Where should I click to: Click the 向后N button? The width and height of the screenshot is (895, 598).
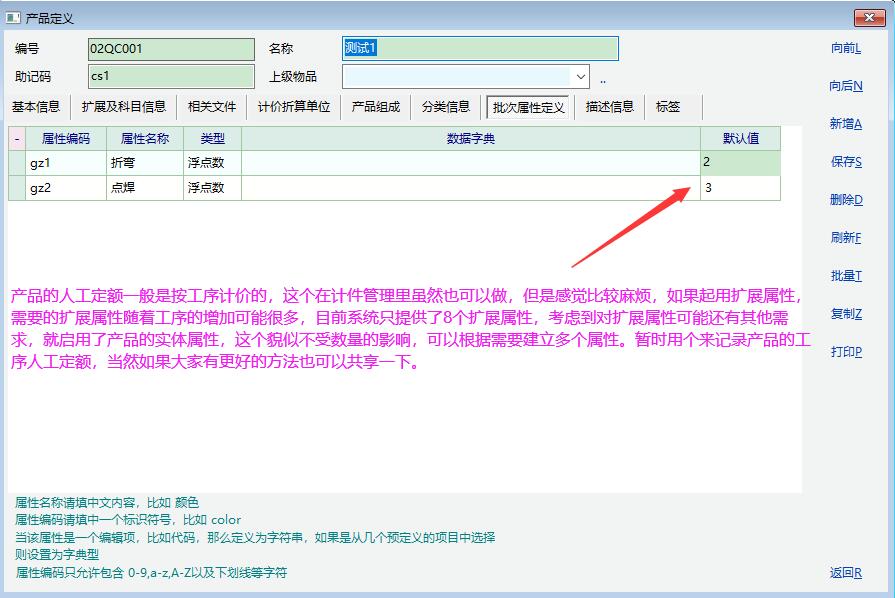[x=845, y=86]
